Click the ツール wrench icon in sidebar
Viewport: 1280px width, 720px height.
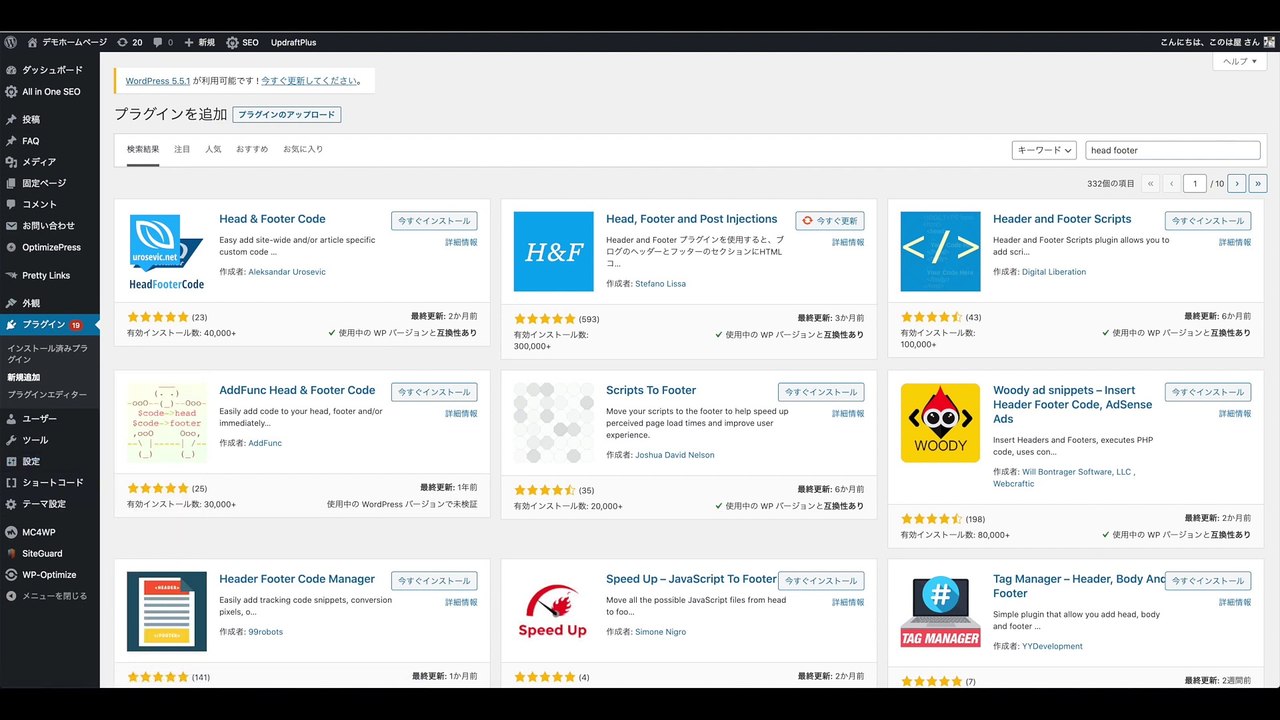click(x=11, y=440)
